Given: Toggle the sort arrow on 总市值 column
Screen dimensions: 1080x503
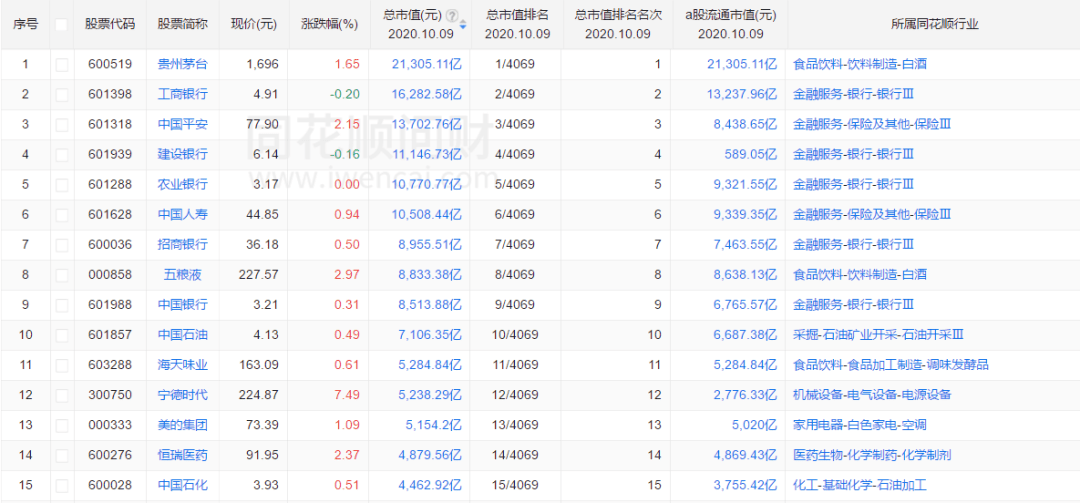Looking at the screenshot, I should [x=463, y=25].
